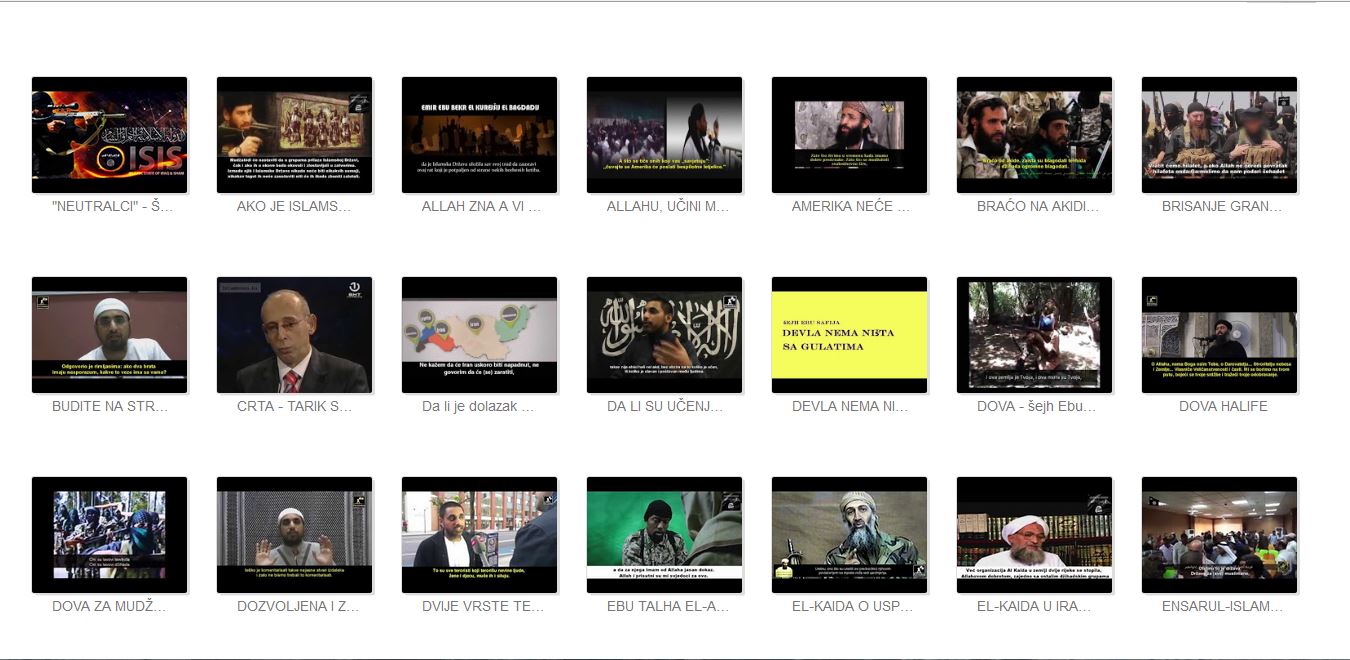The width and height of the screenshot is (1350, 660).
Task: Open the "DOZVOLJENA I Z..." thumbnail
Action: (x=294, y=535)
